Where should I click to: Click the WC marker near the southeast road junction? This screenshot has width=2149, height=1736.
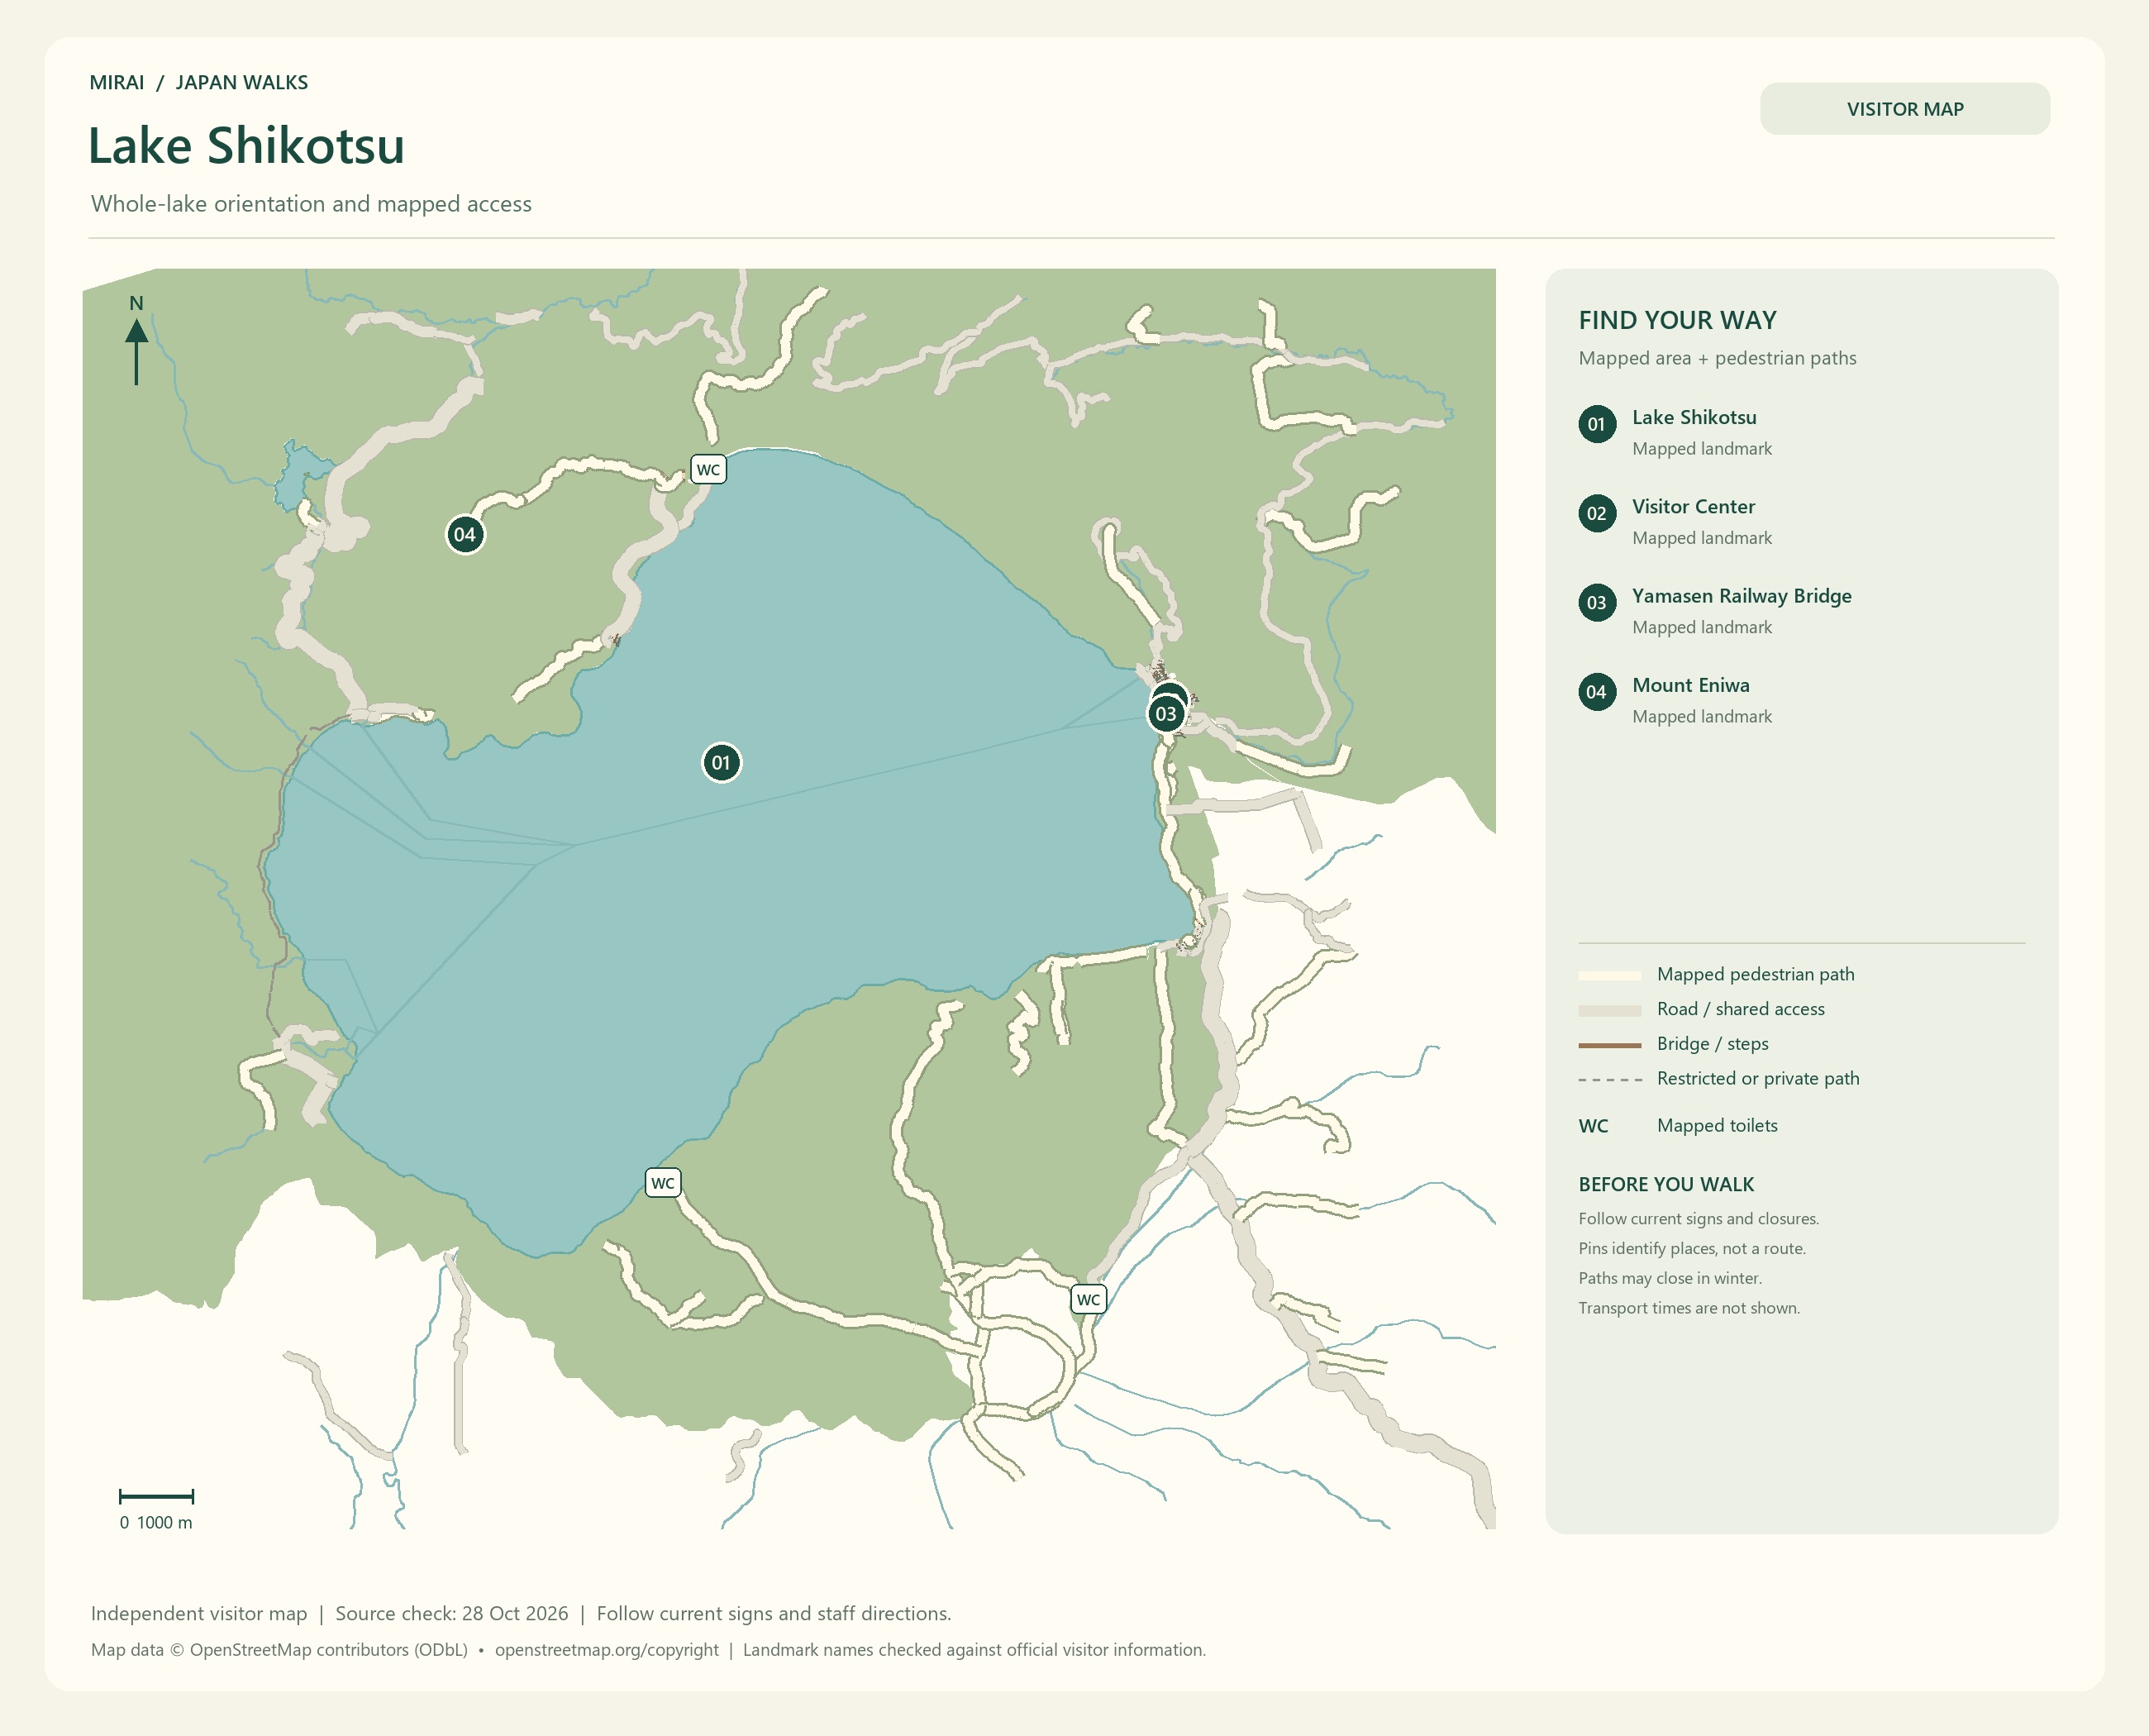tap(1088, 1299)
